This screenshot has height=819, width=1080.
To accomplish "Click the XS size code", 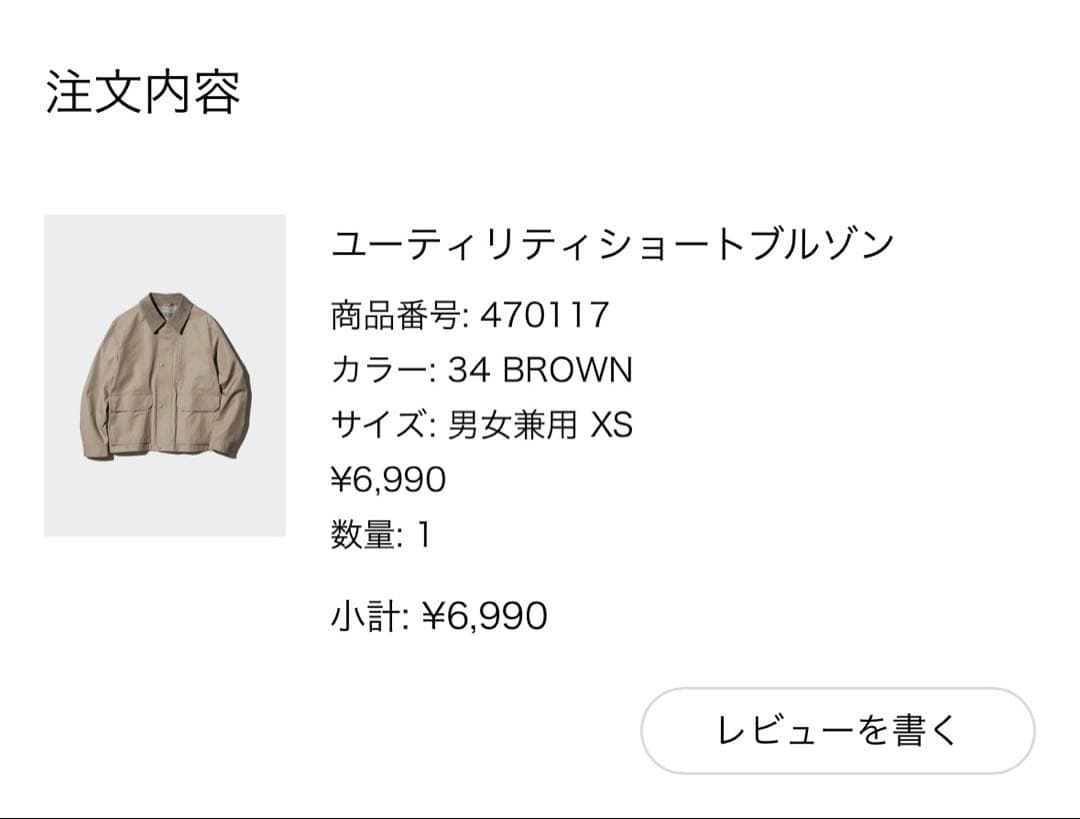I will (x=611, y=426).
